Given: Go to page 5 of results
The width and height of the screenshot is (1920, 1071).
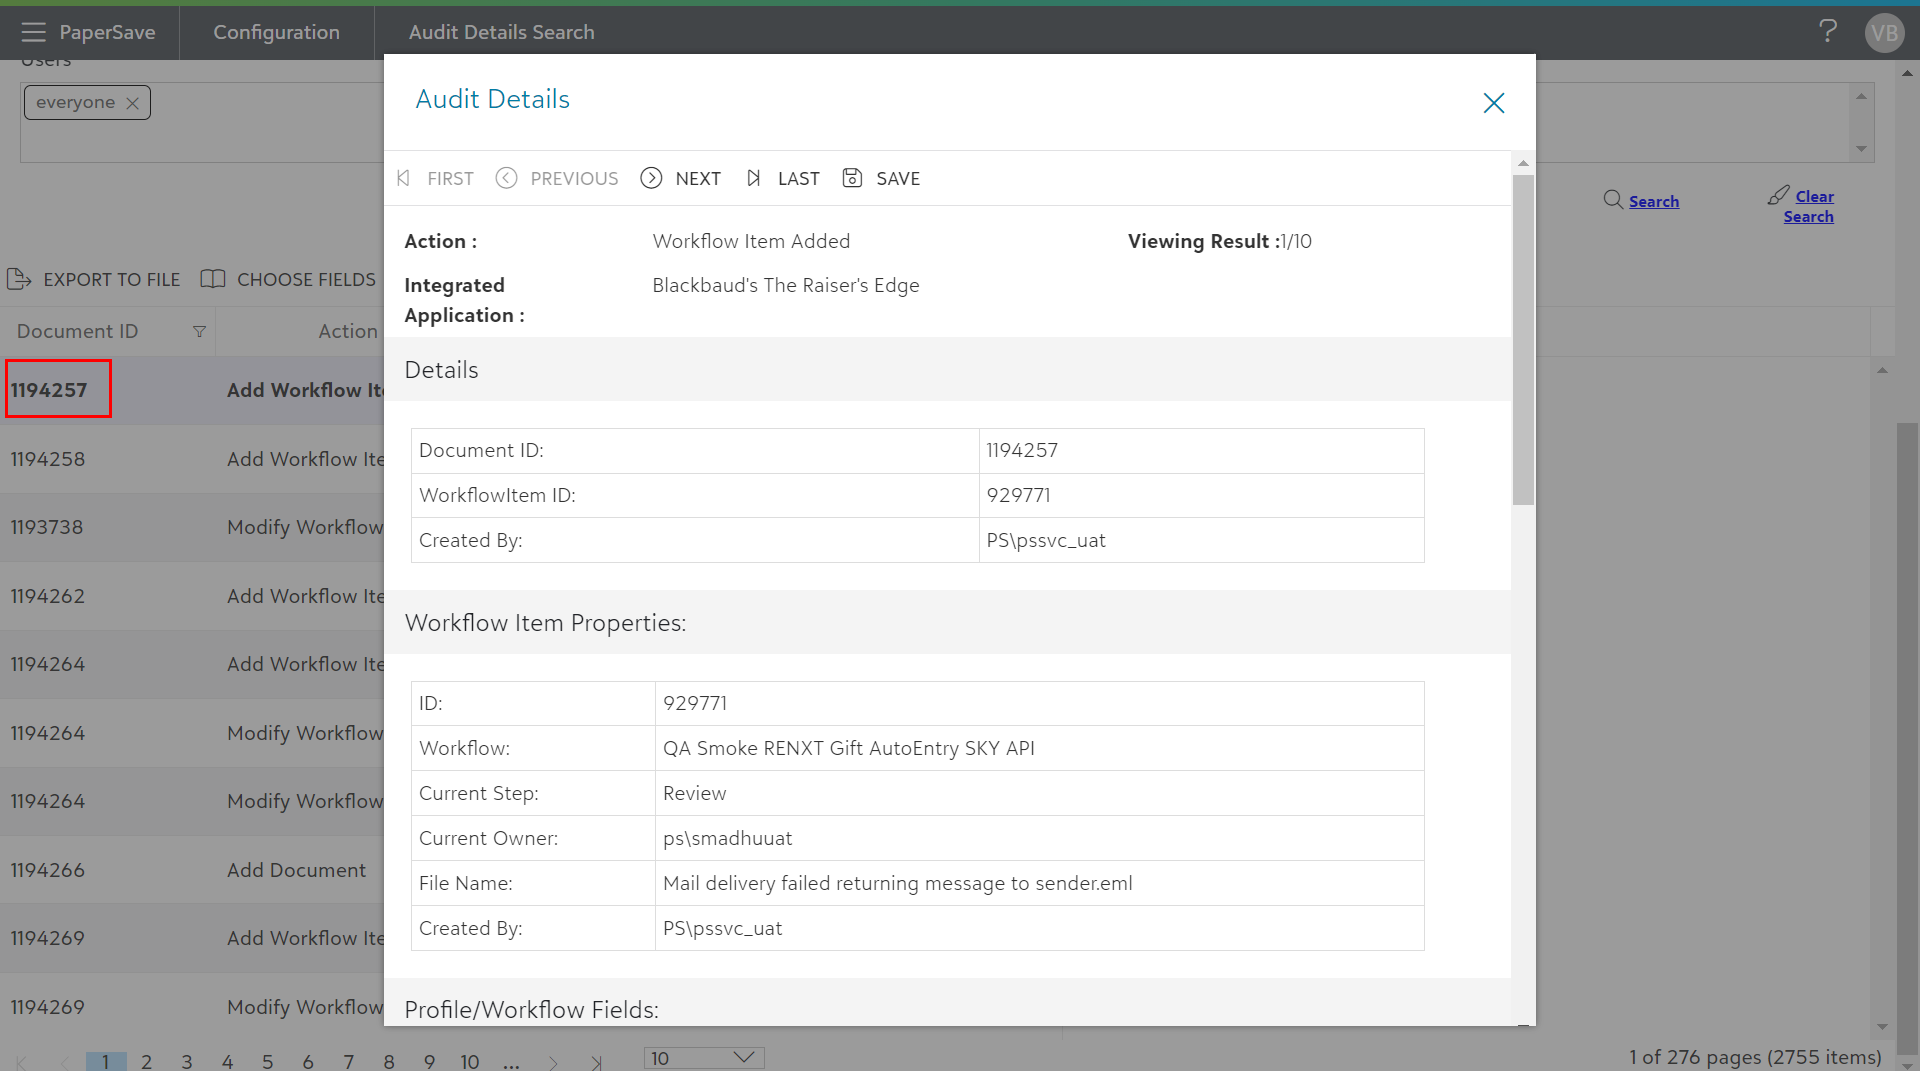Looking at the screenshot, I should coord(268,1061).
